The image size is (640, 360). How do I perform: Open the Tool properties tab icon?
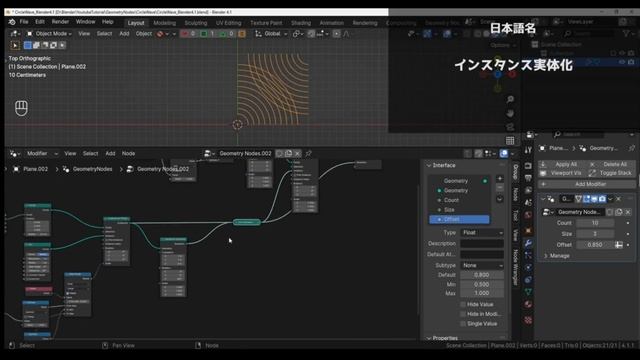coord(528,150)
